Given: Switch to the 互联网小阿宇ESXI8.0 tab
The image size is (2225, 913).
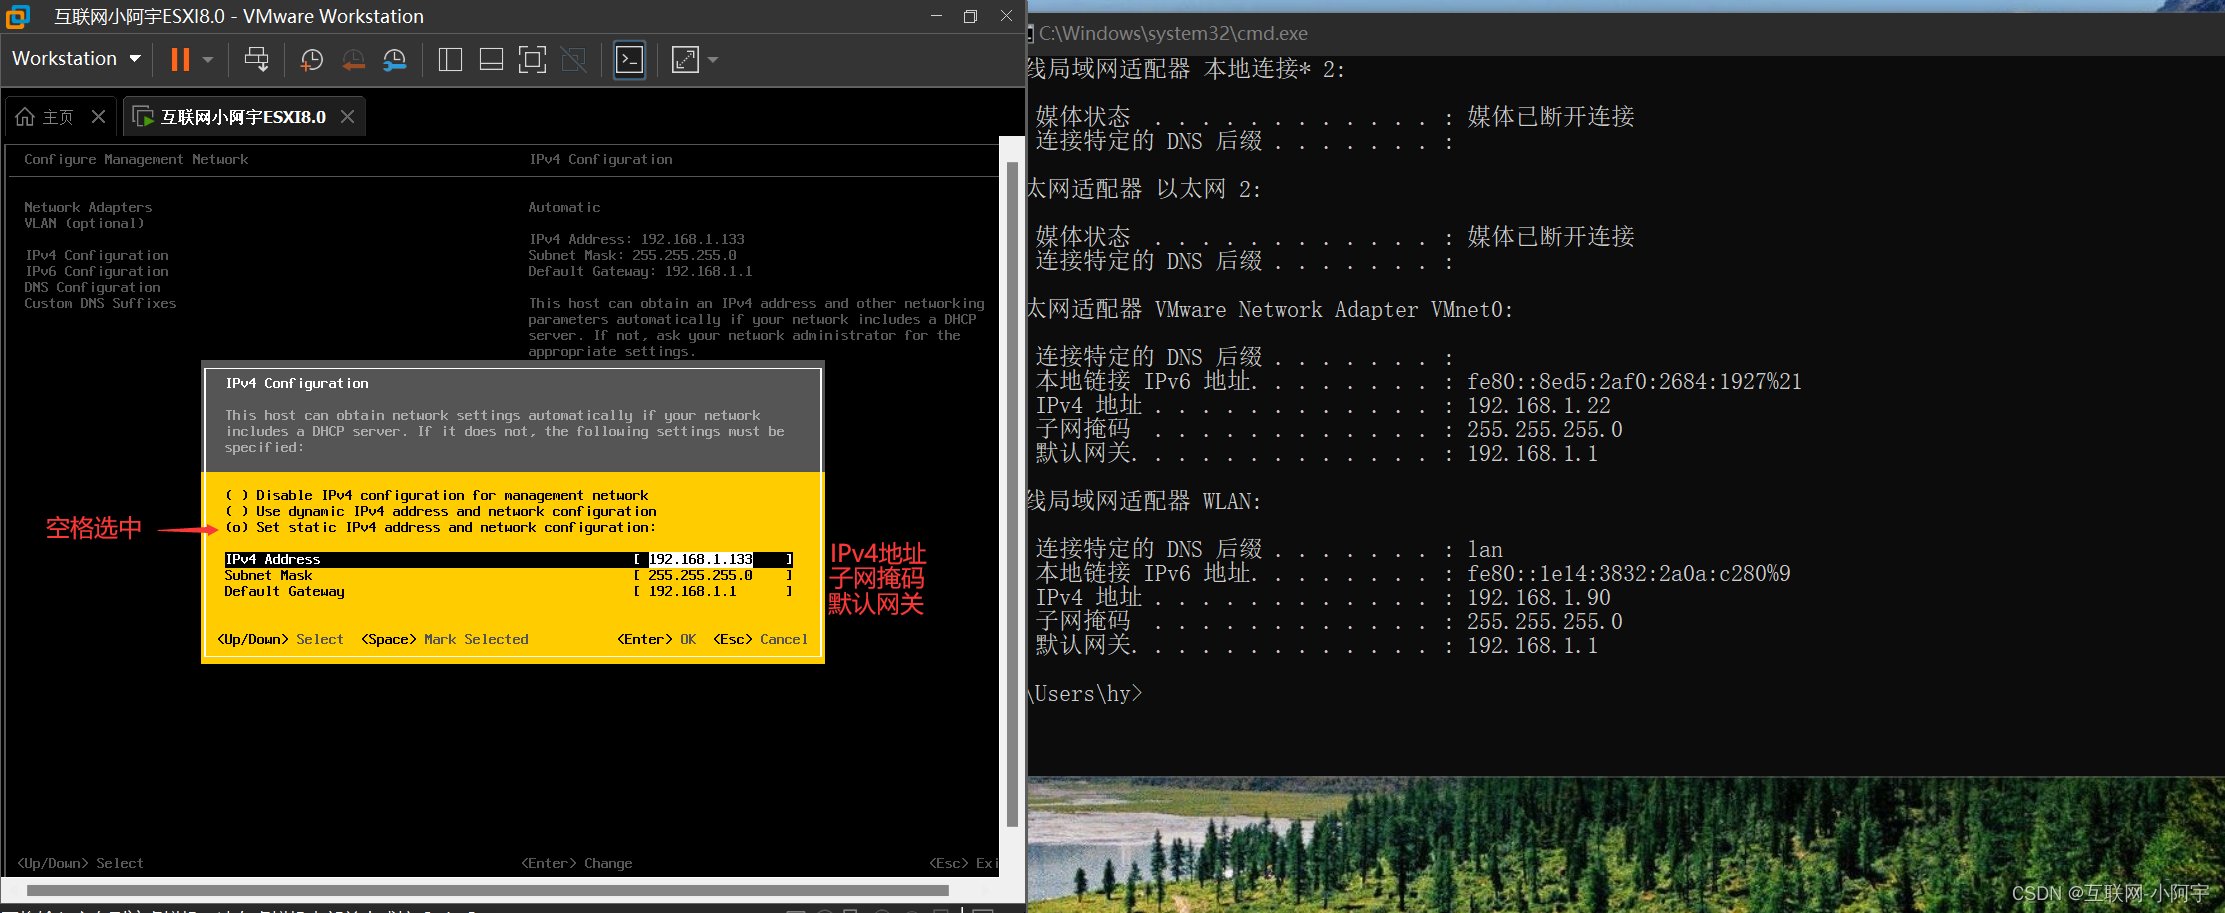Looking at the screenshot, I should coord(244,117).
